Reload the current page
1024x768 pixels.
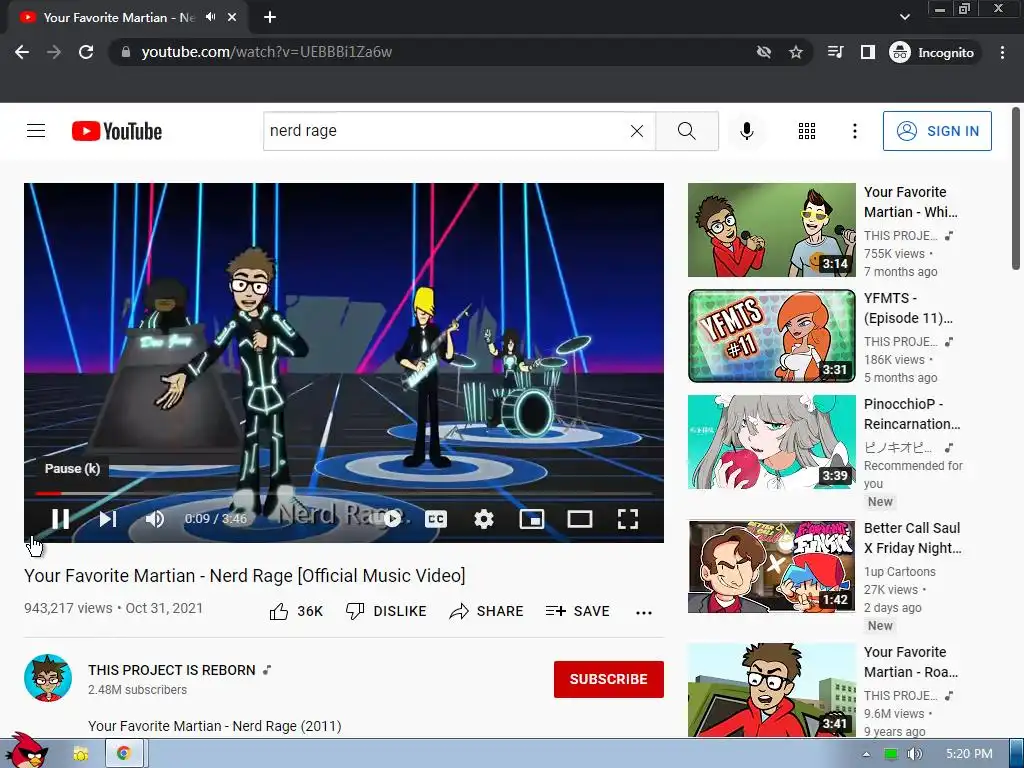point(86,52)
